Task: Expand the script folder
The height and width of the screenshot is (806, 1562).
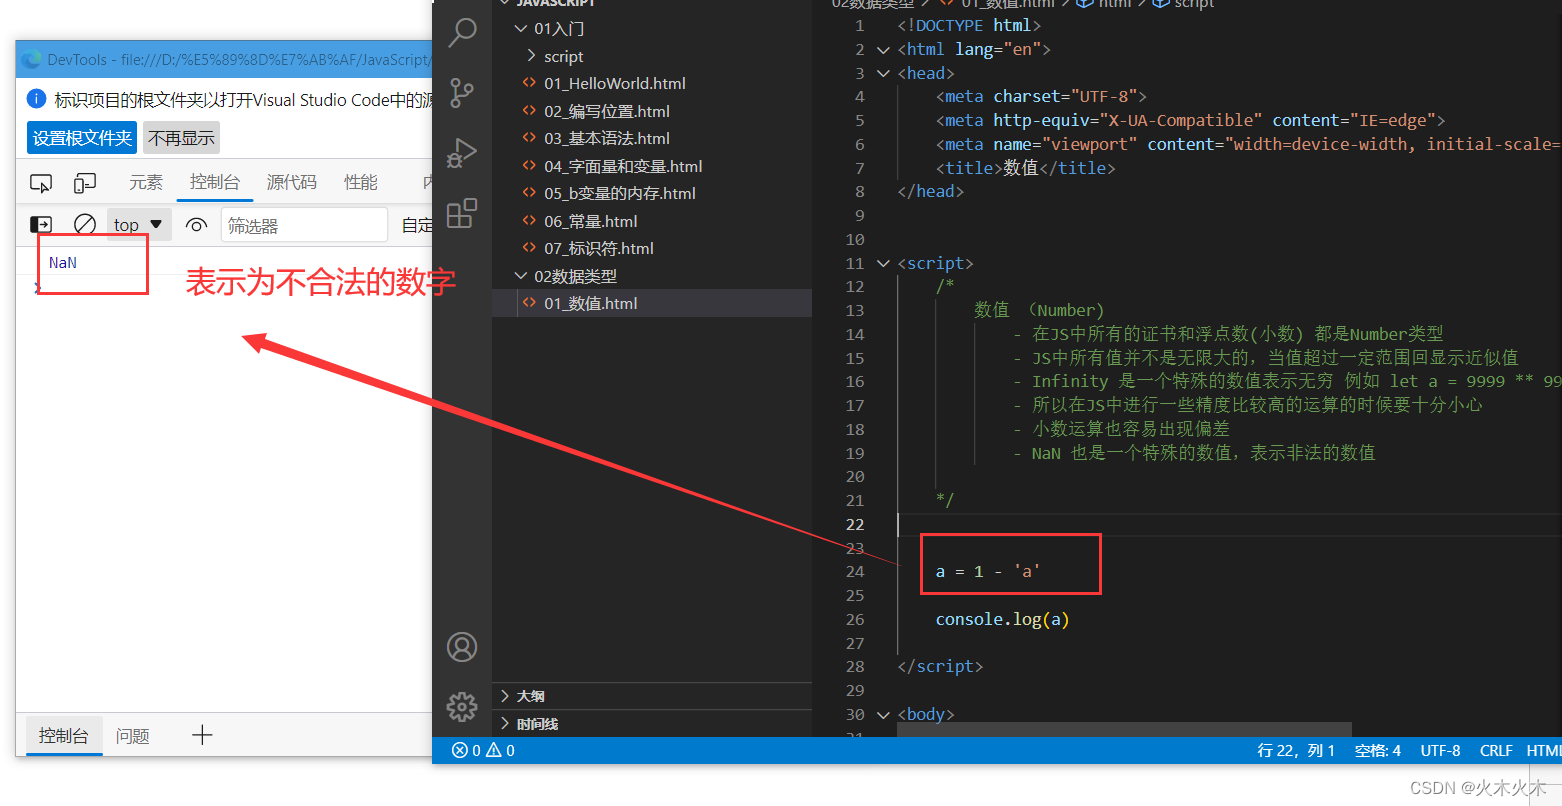Action: click(x=652, y=56)
